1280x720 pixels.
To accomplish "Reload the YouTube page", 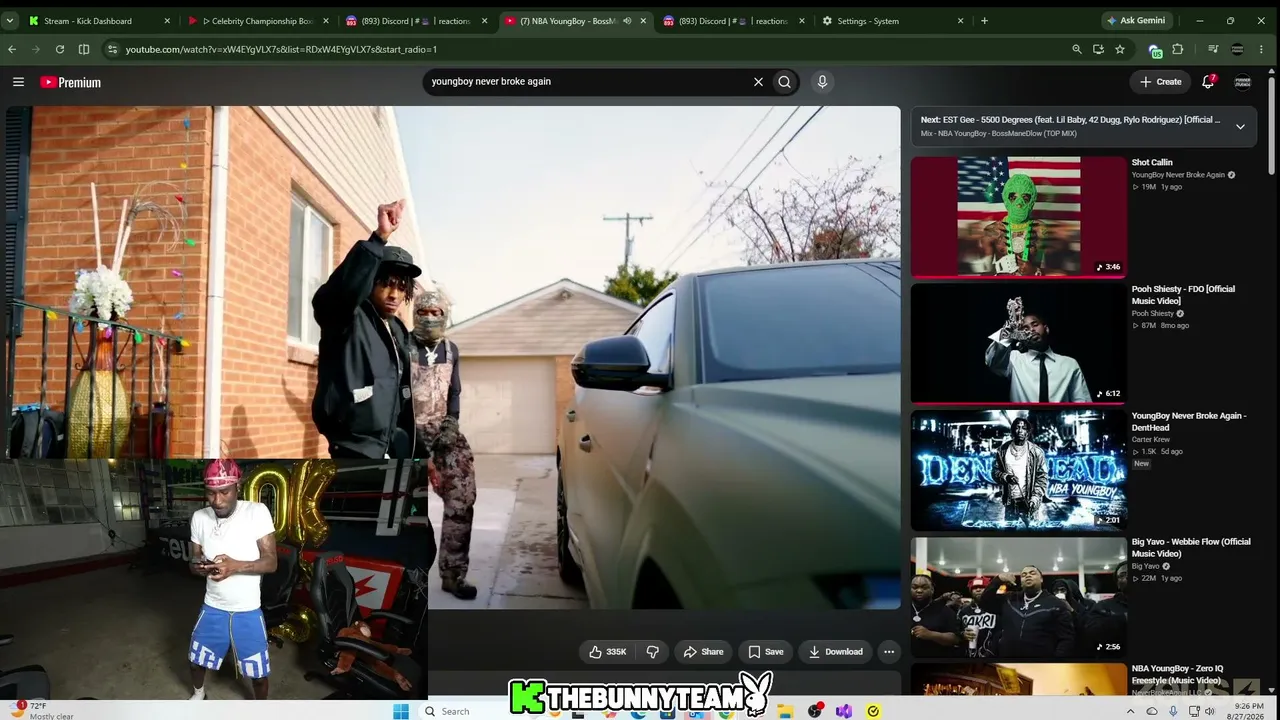I will click(x=60, y=49).
